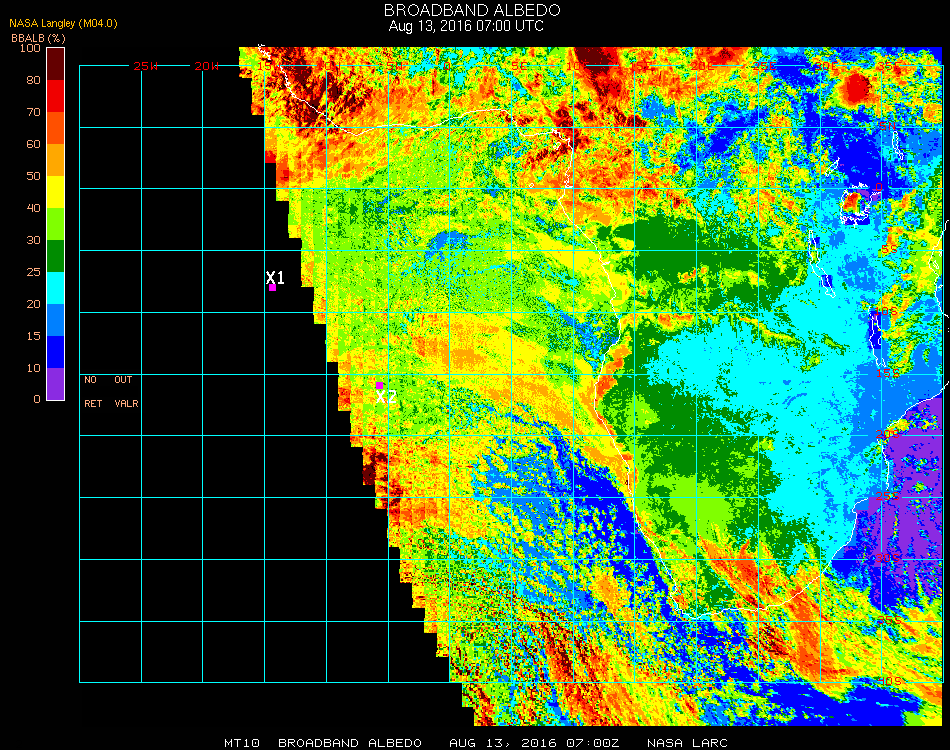Click the light green 30-40 legend segment
The image size is (950, 750).
55,224
